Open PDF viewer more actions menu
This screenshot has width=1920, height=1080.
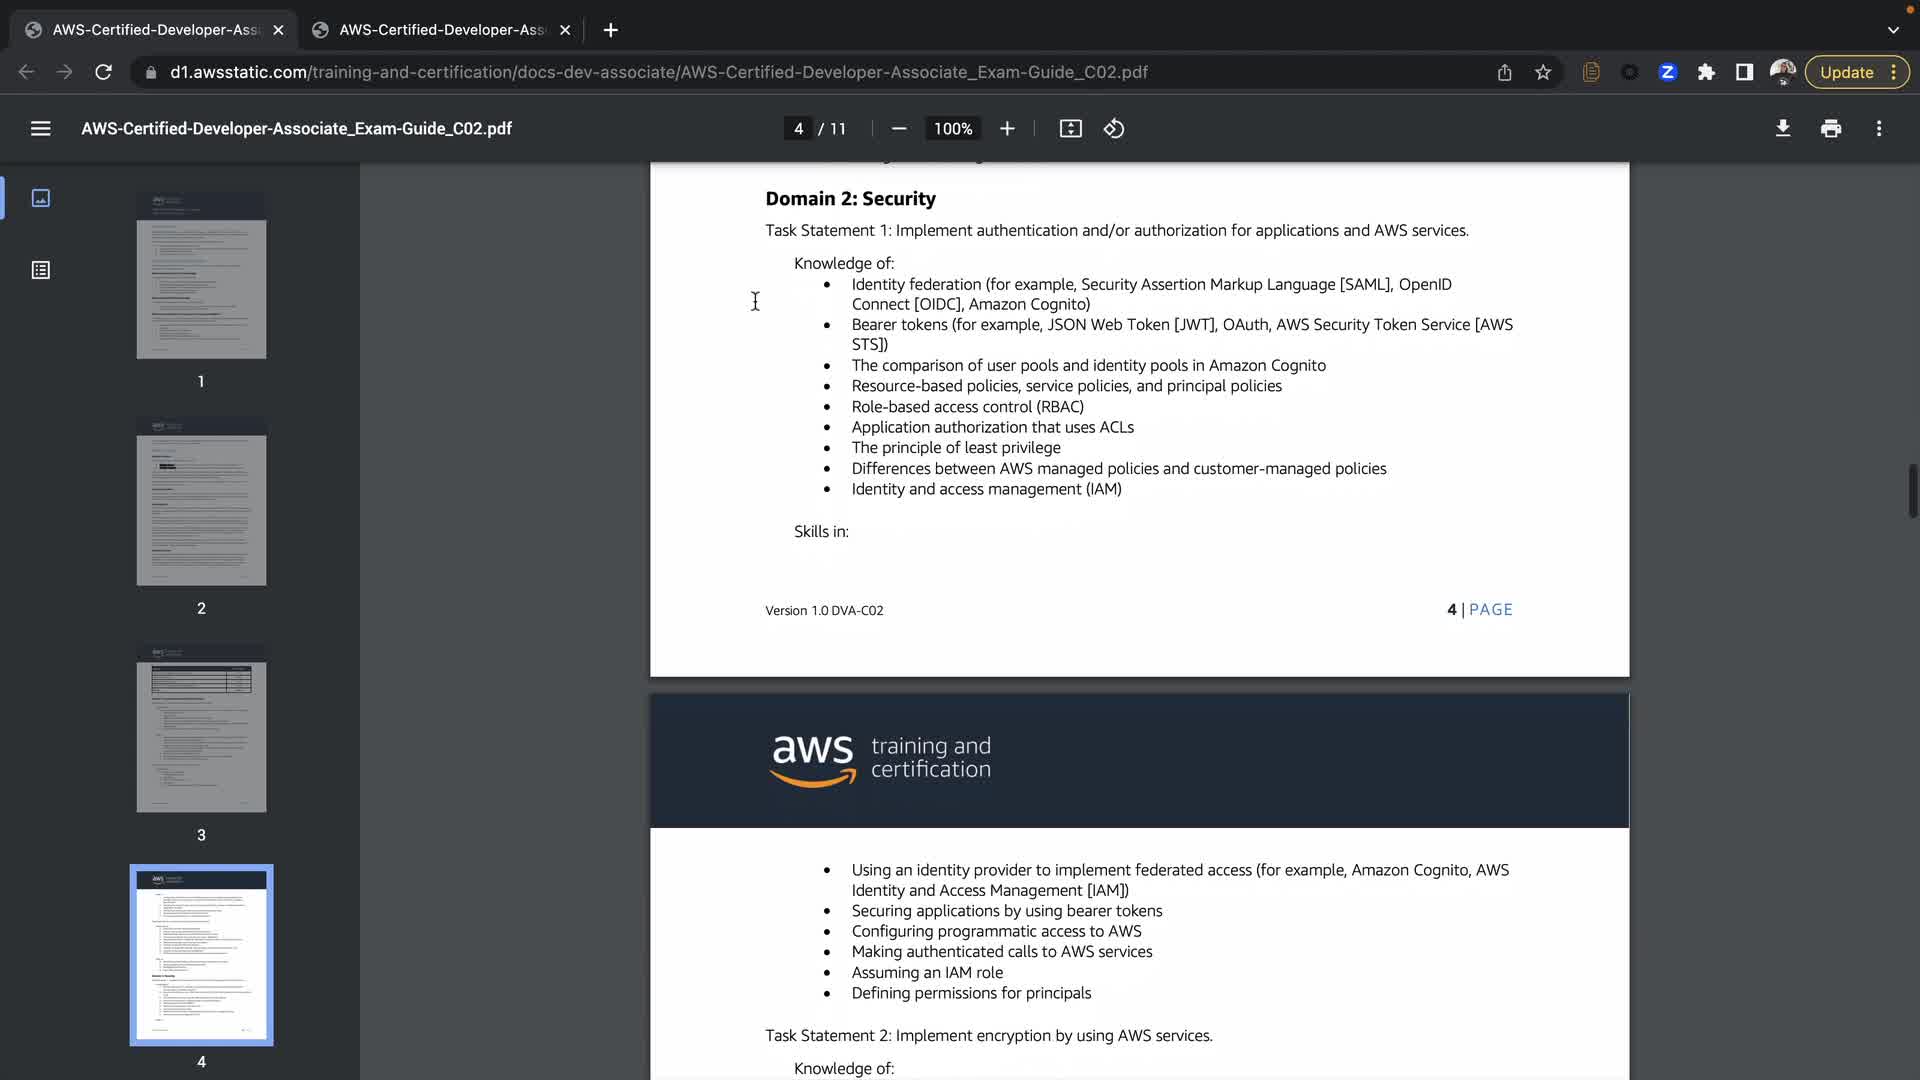[x=1879, y=129]
